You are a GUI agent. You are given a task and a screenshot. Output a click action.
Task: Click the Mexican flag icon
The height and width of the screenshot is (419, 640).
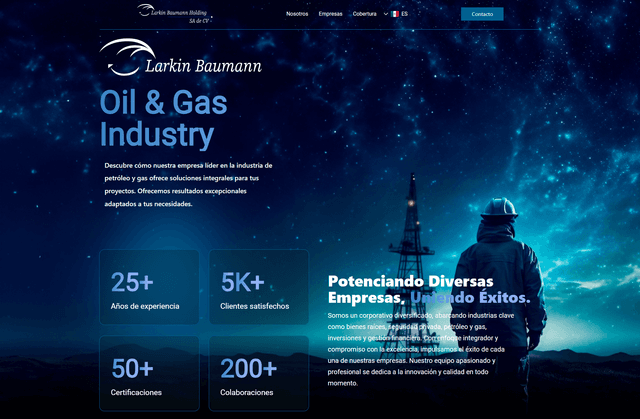click(395, 14)
